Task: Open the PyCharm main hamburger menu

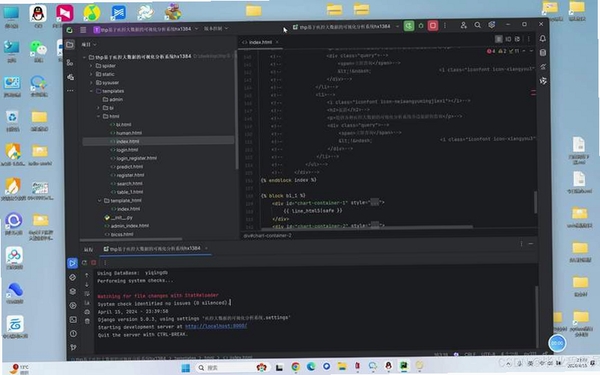Action: coord(83,29)
